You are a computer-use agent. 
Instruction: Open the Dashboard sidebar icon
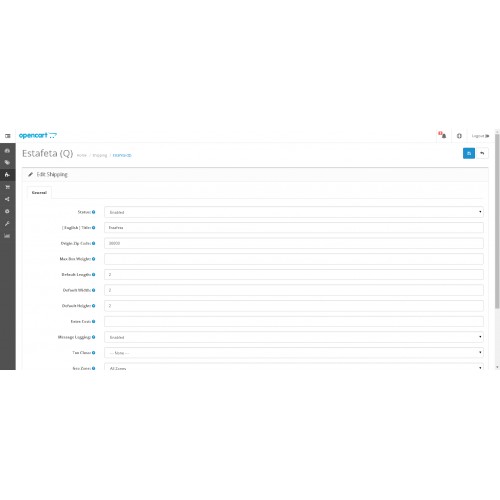pyautogui.click(x=7, y=151)
